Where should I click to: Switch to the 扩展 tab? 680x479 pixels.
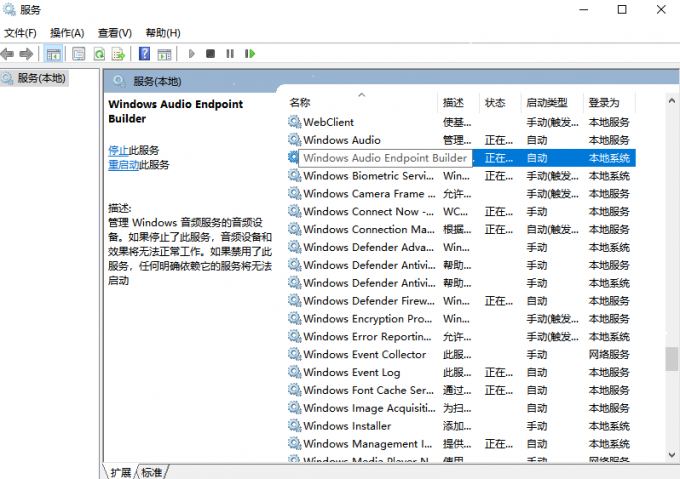120,472
